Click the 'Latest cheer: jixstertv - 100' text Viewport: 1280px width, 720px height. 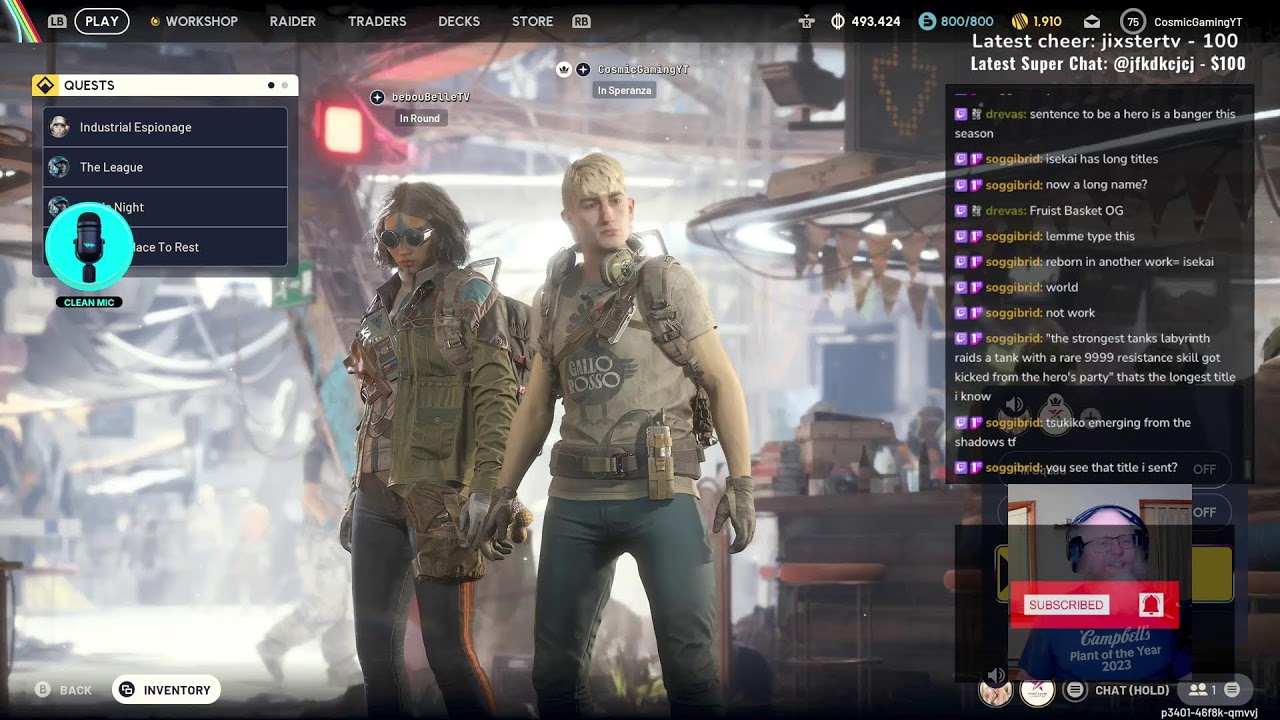1105,41
